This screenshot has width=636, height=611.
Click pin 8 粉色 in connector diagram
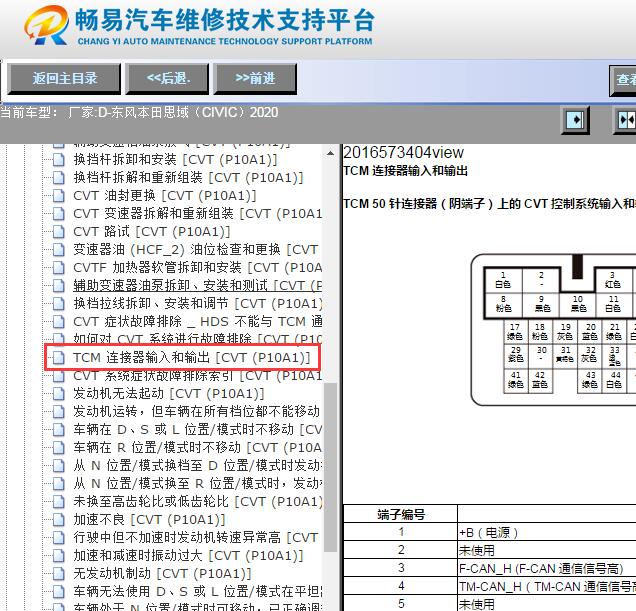(x=503, y=304)
